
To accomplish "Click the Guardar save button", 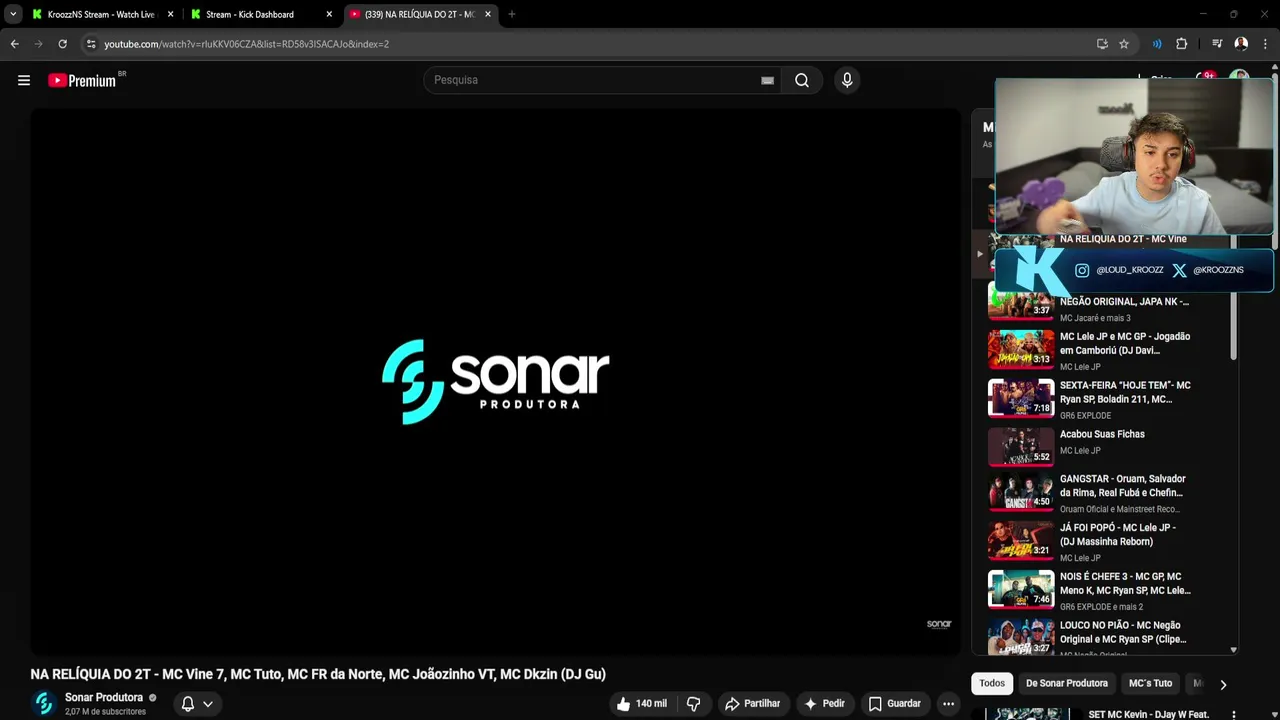I will pos(894,704).
